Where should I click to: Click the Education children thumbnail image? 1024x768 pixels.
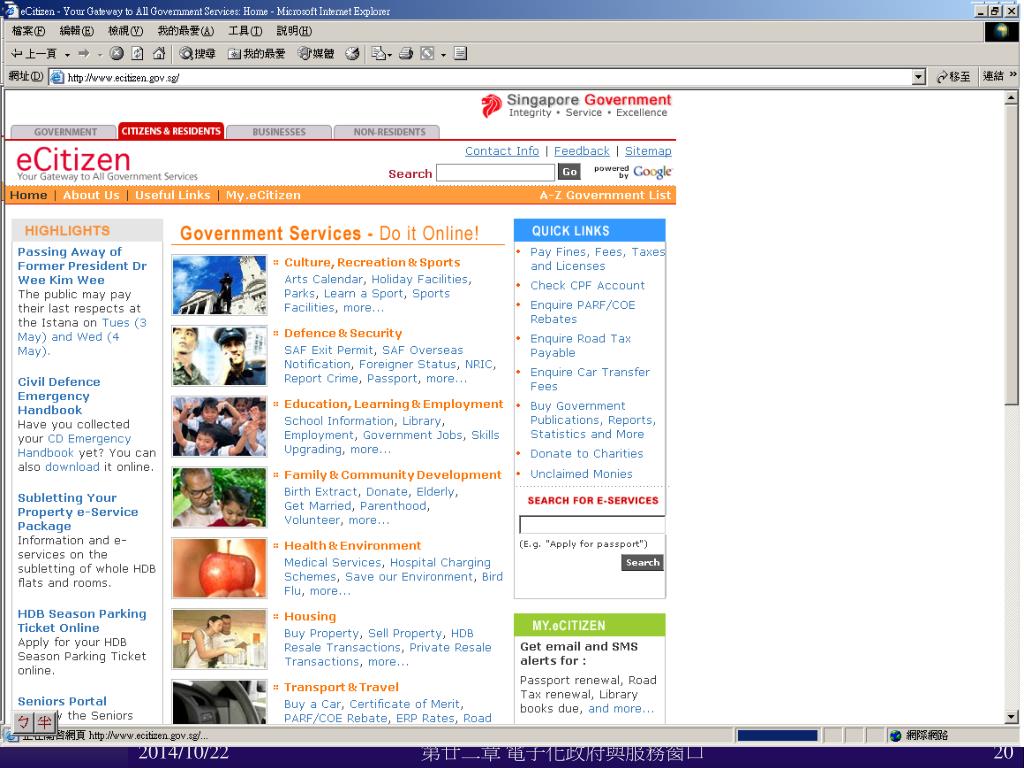pyautogui.click(x=219, y=426)
